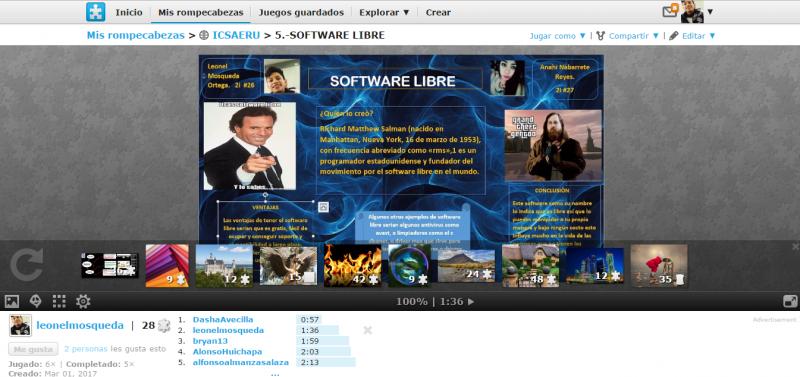Open DashaAvecilla's profile link in leaderboard
This screenshot has height=377, width=800.
point(223,320)
